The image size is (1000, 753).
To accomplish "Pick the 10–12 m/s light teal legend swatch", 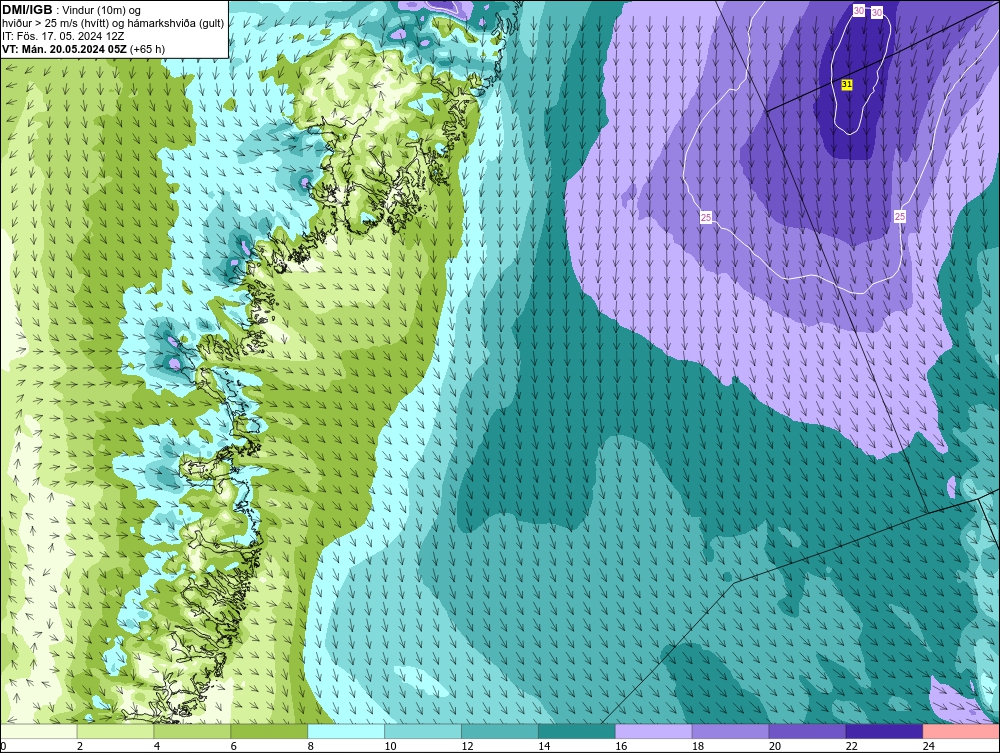I will (423, 731).
